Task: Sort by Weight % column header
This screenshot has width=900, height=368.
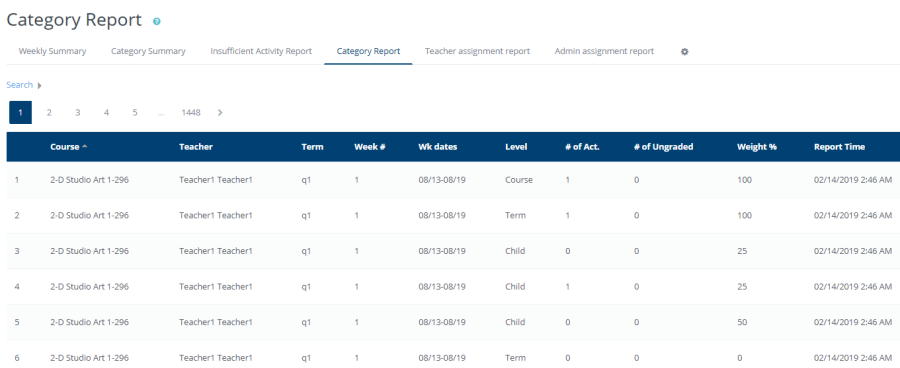Action: click(757, 147)
